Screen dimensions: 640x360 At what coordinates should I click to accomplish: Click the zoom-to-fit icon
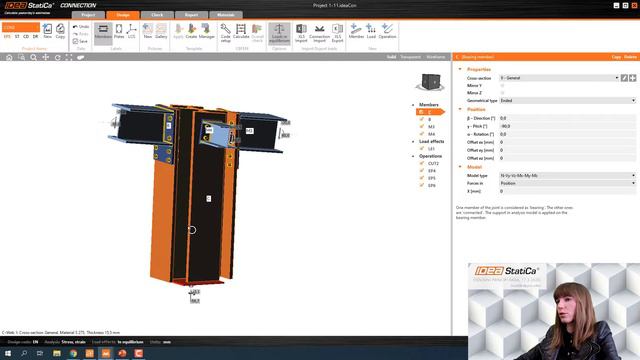69,57
